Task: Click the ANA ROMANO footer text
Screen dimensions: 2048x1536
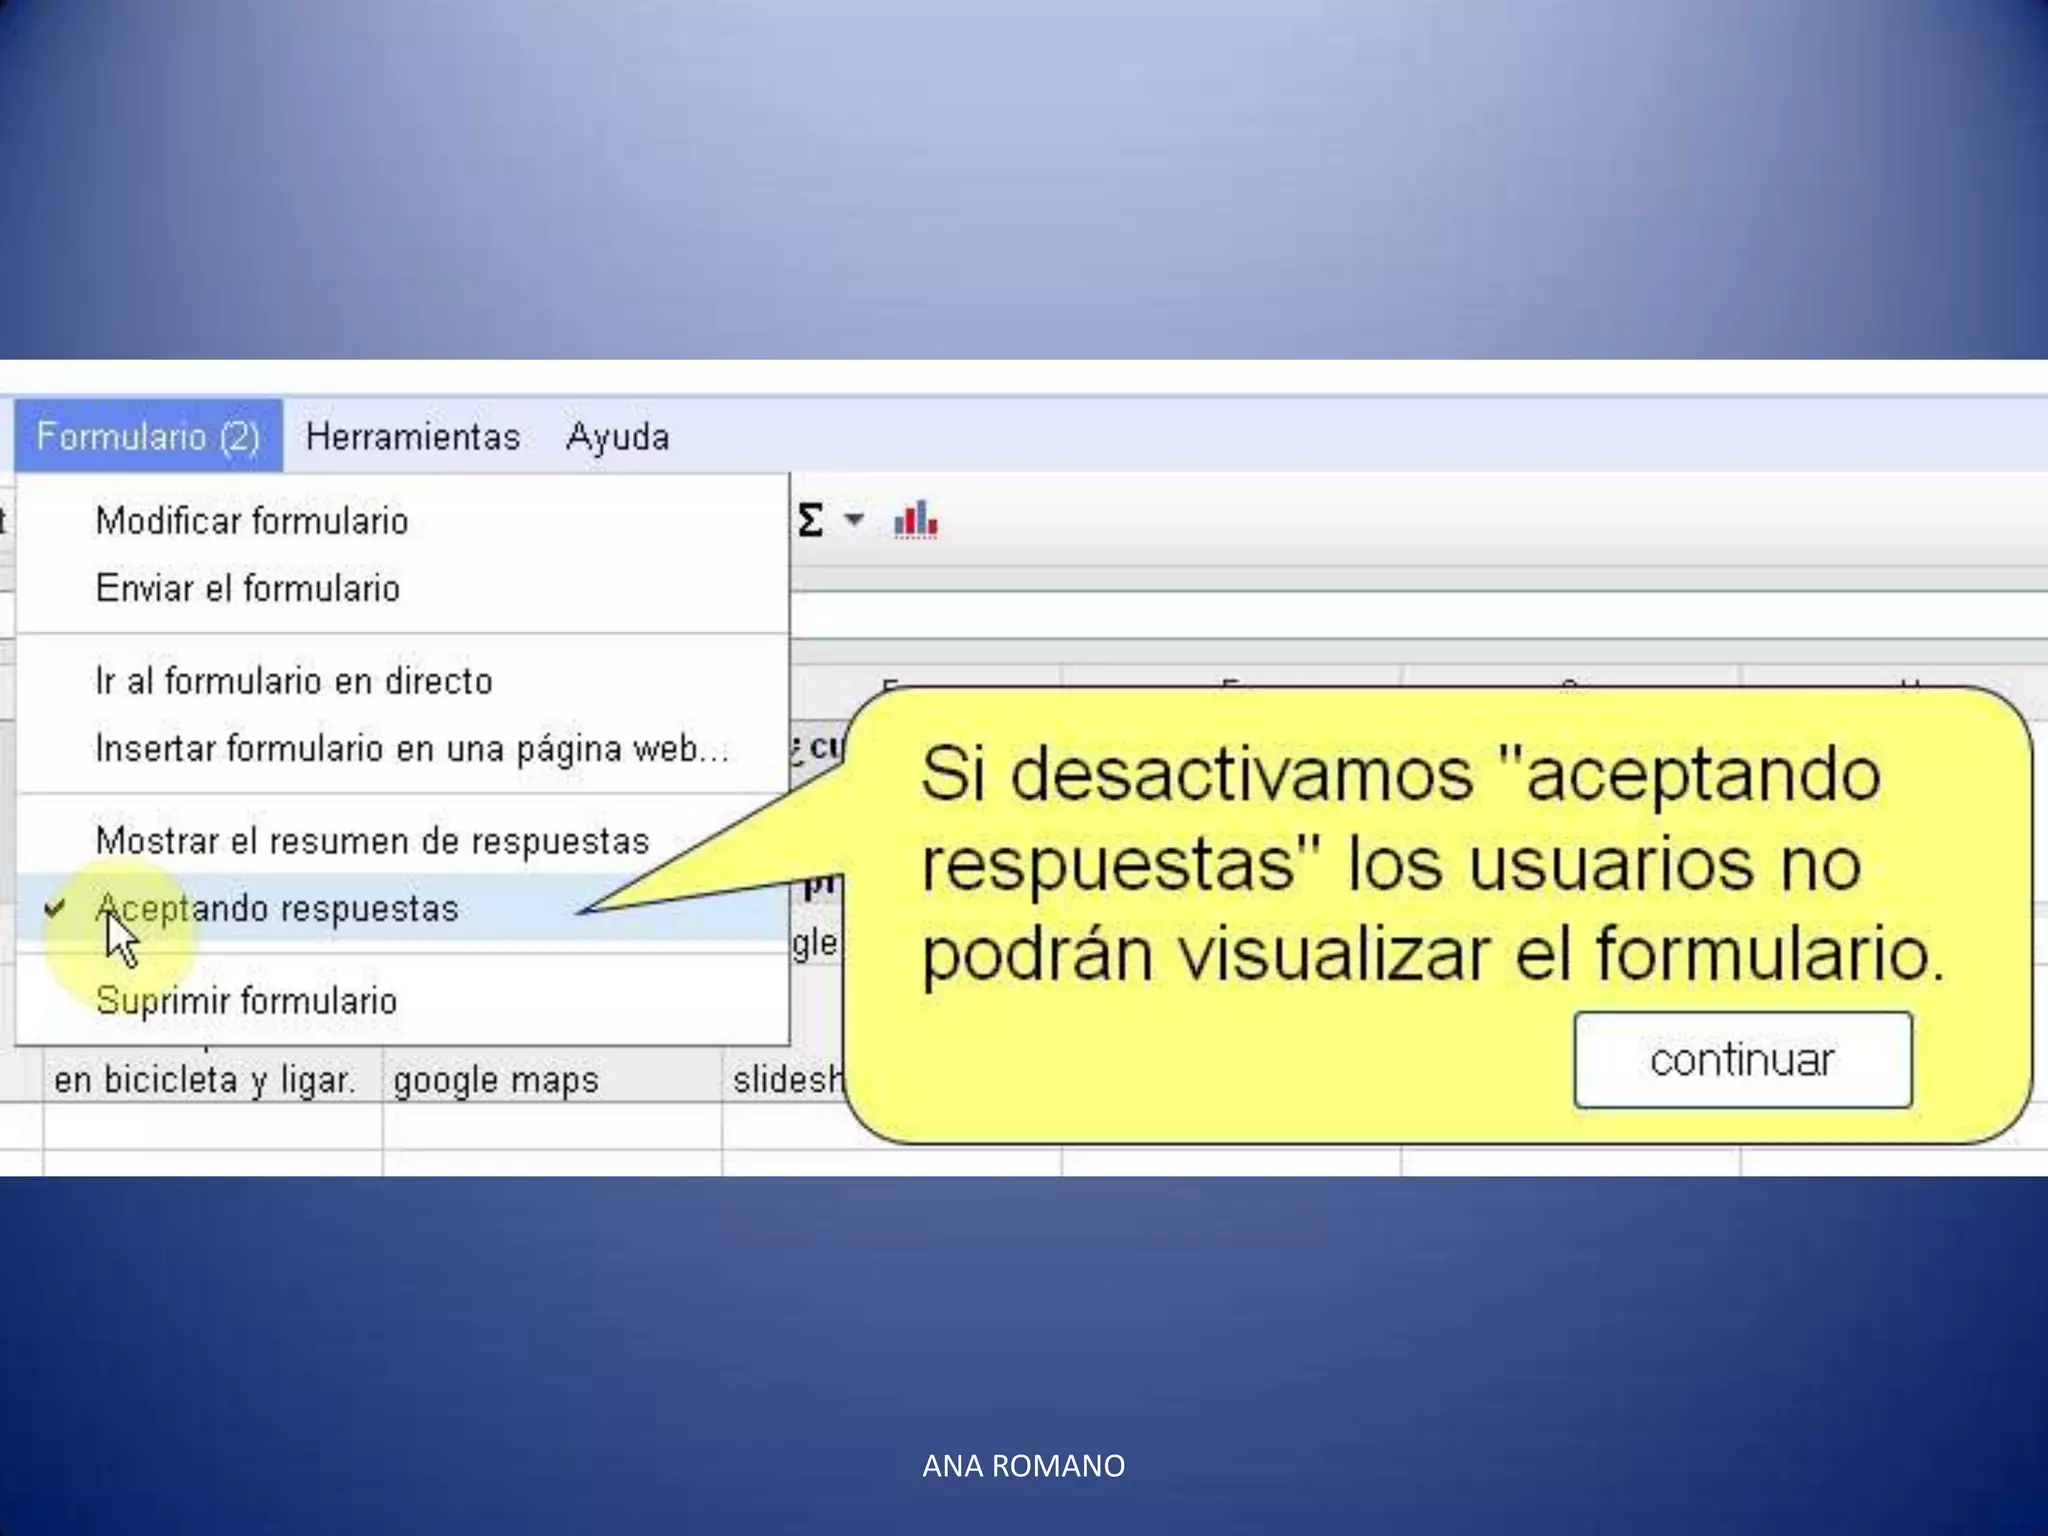Action: click(x=1023, y=1466)
